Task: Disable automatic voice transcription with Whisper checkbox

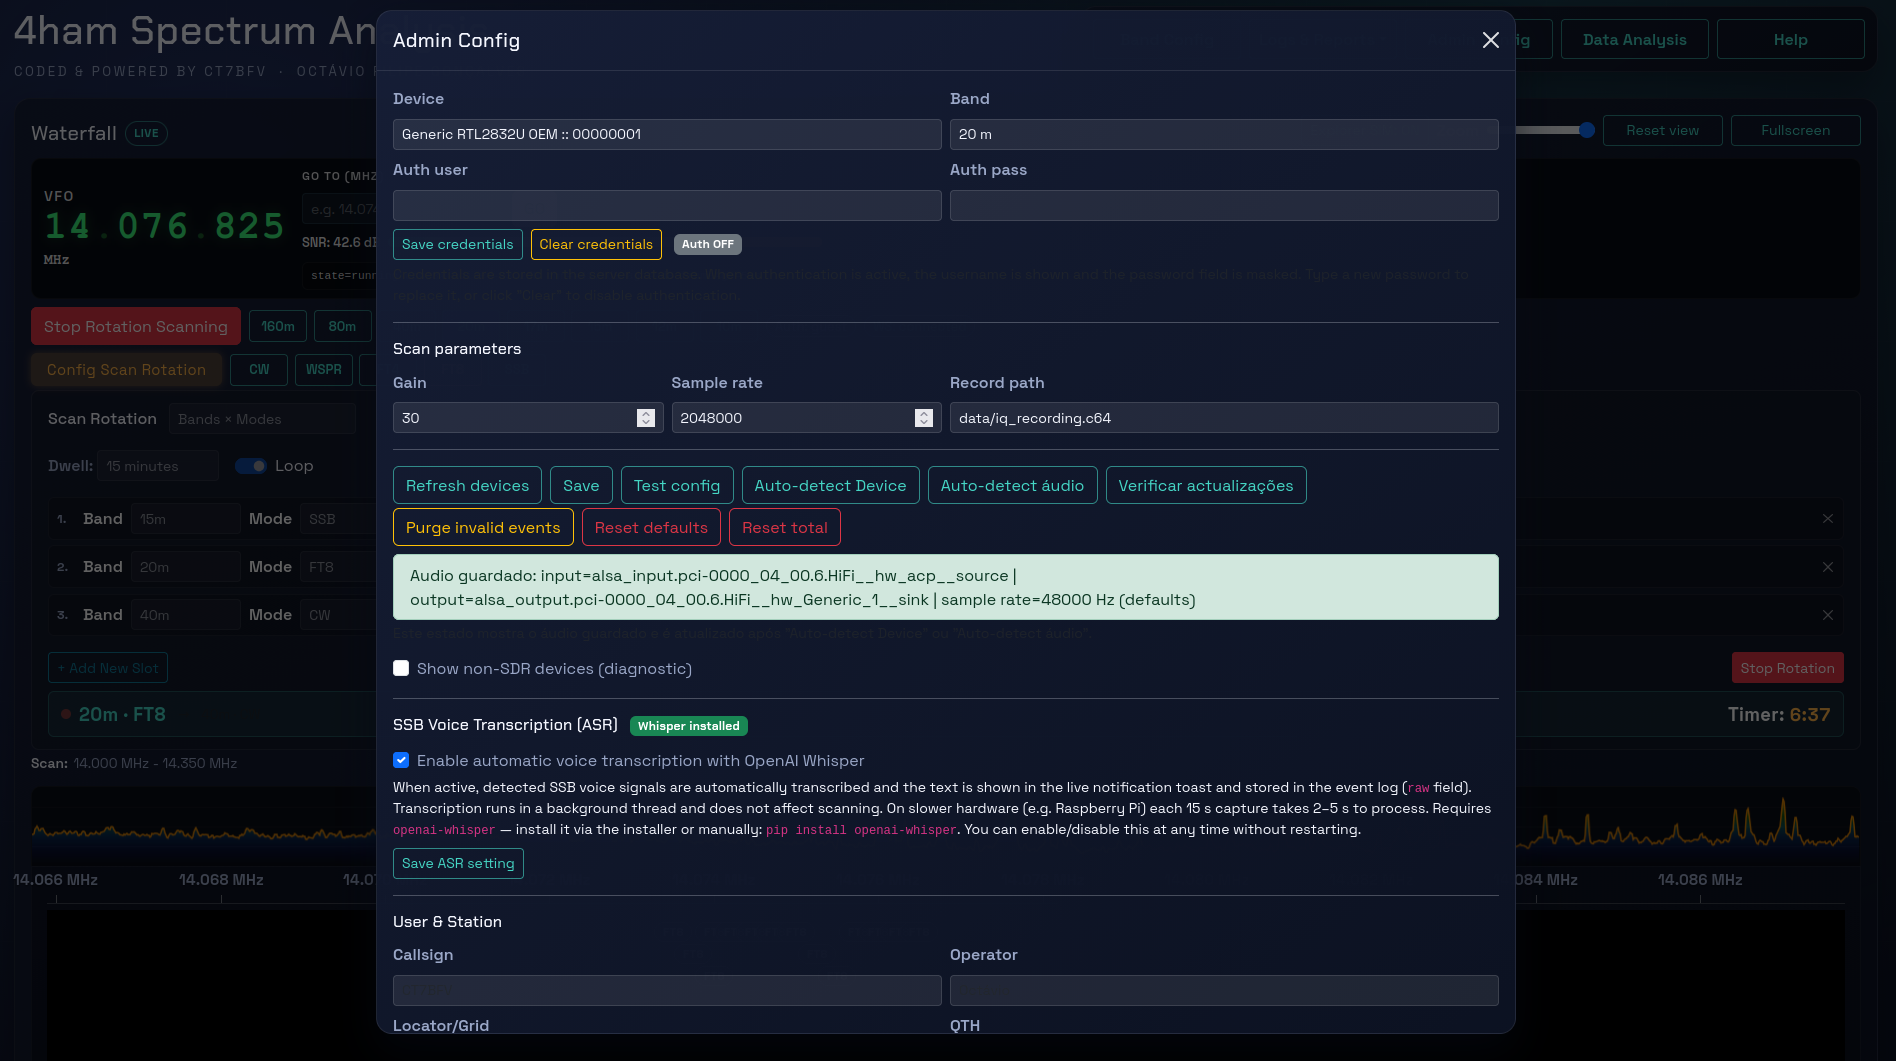Action: (401, 760)
